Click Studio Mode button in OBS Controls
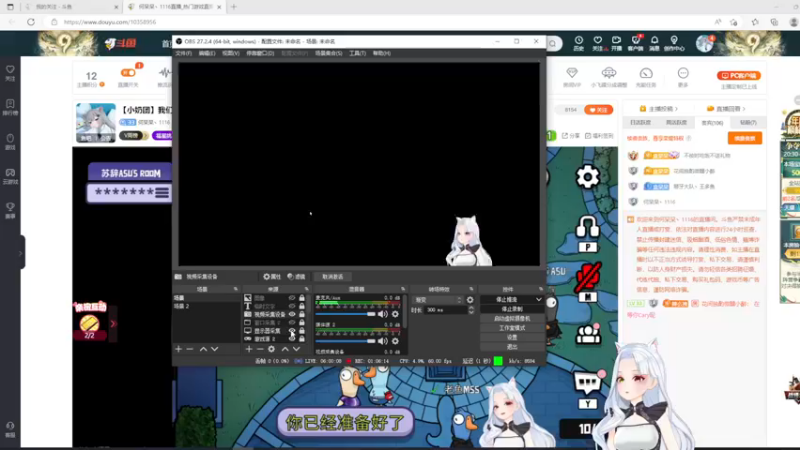The image size is (800, 450). point(512,328)
